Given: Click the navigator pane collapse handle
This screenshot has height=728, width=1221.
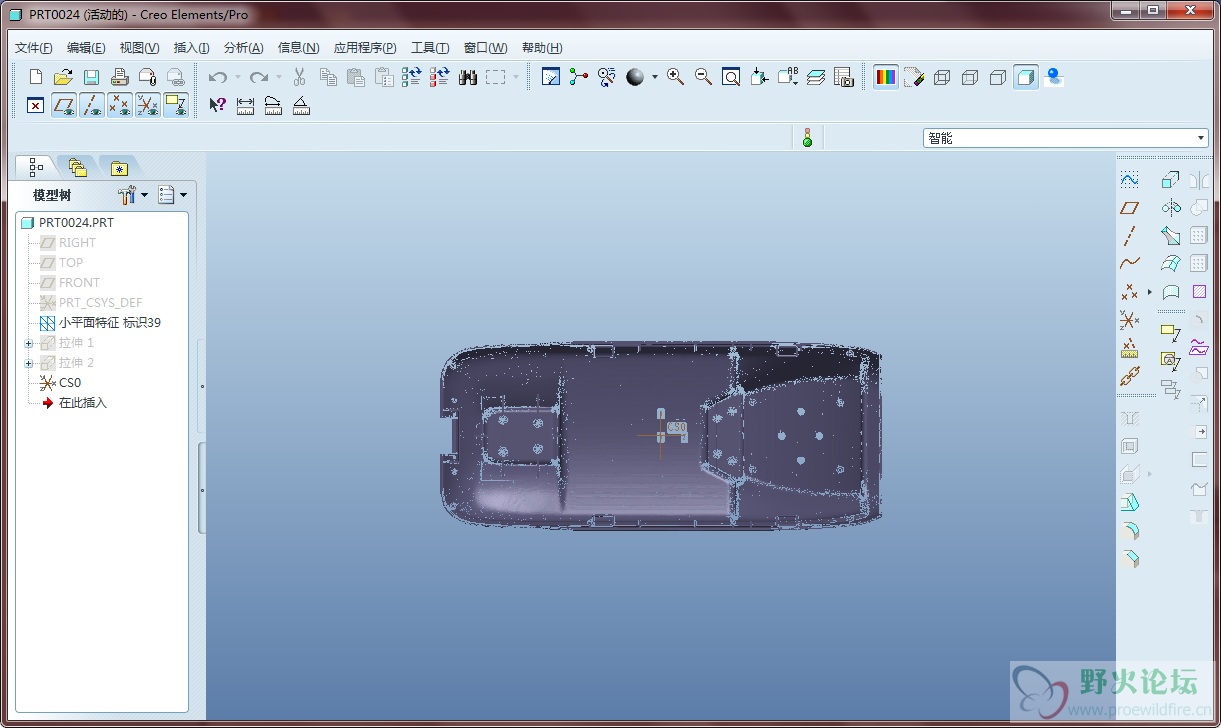Looking at the screenshot, I should tap(202, 489).
